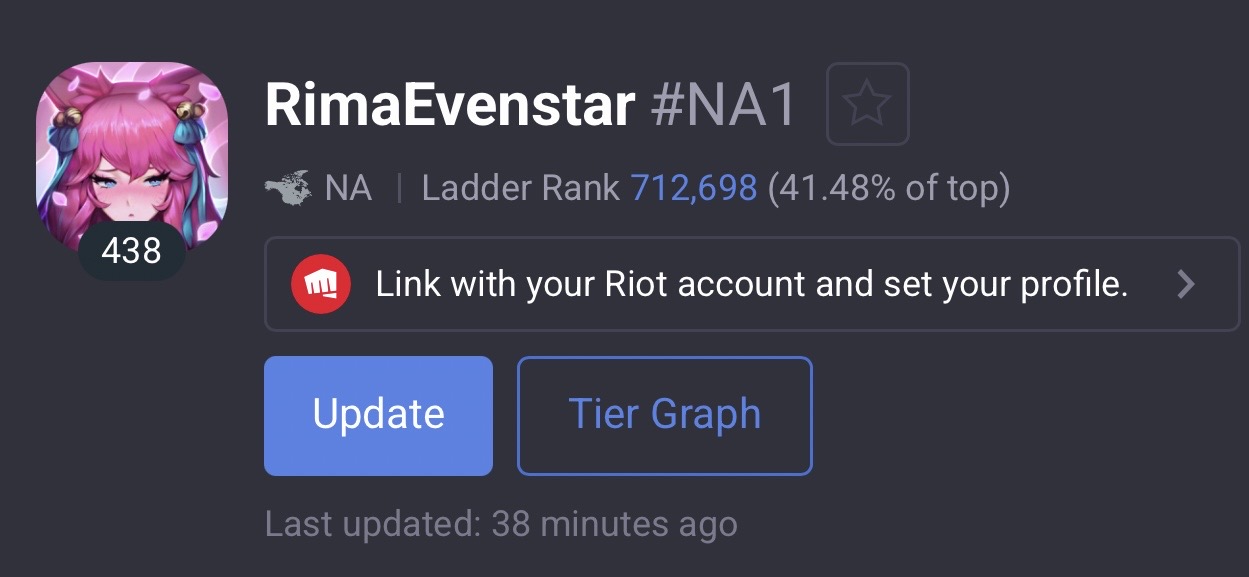
Task: Click the North America map icon
Action: click(288, 188)
